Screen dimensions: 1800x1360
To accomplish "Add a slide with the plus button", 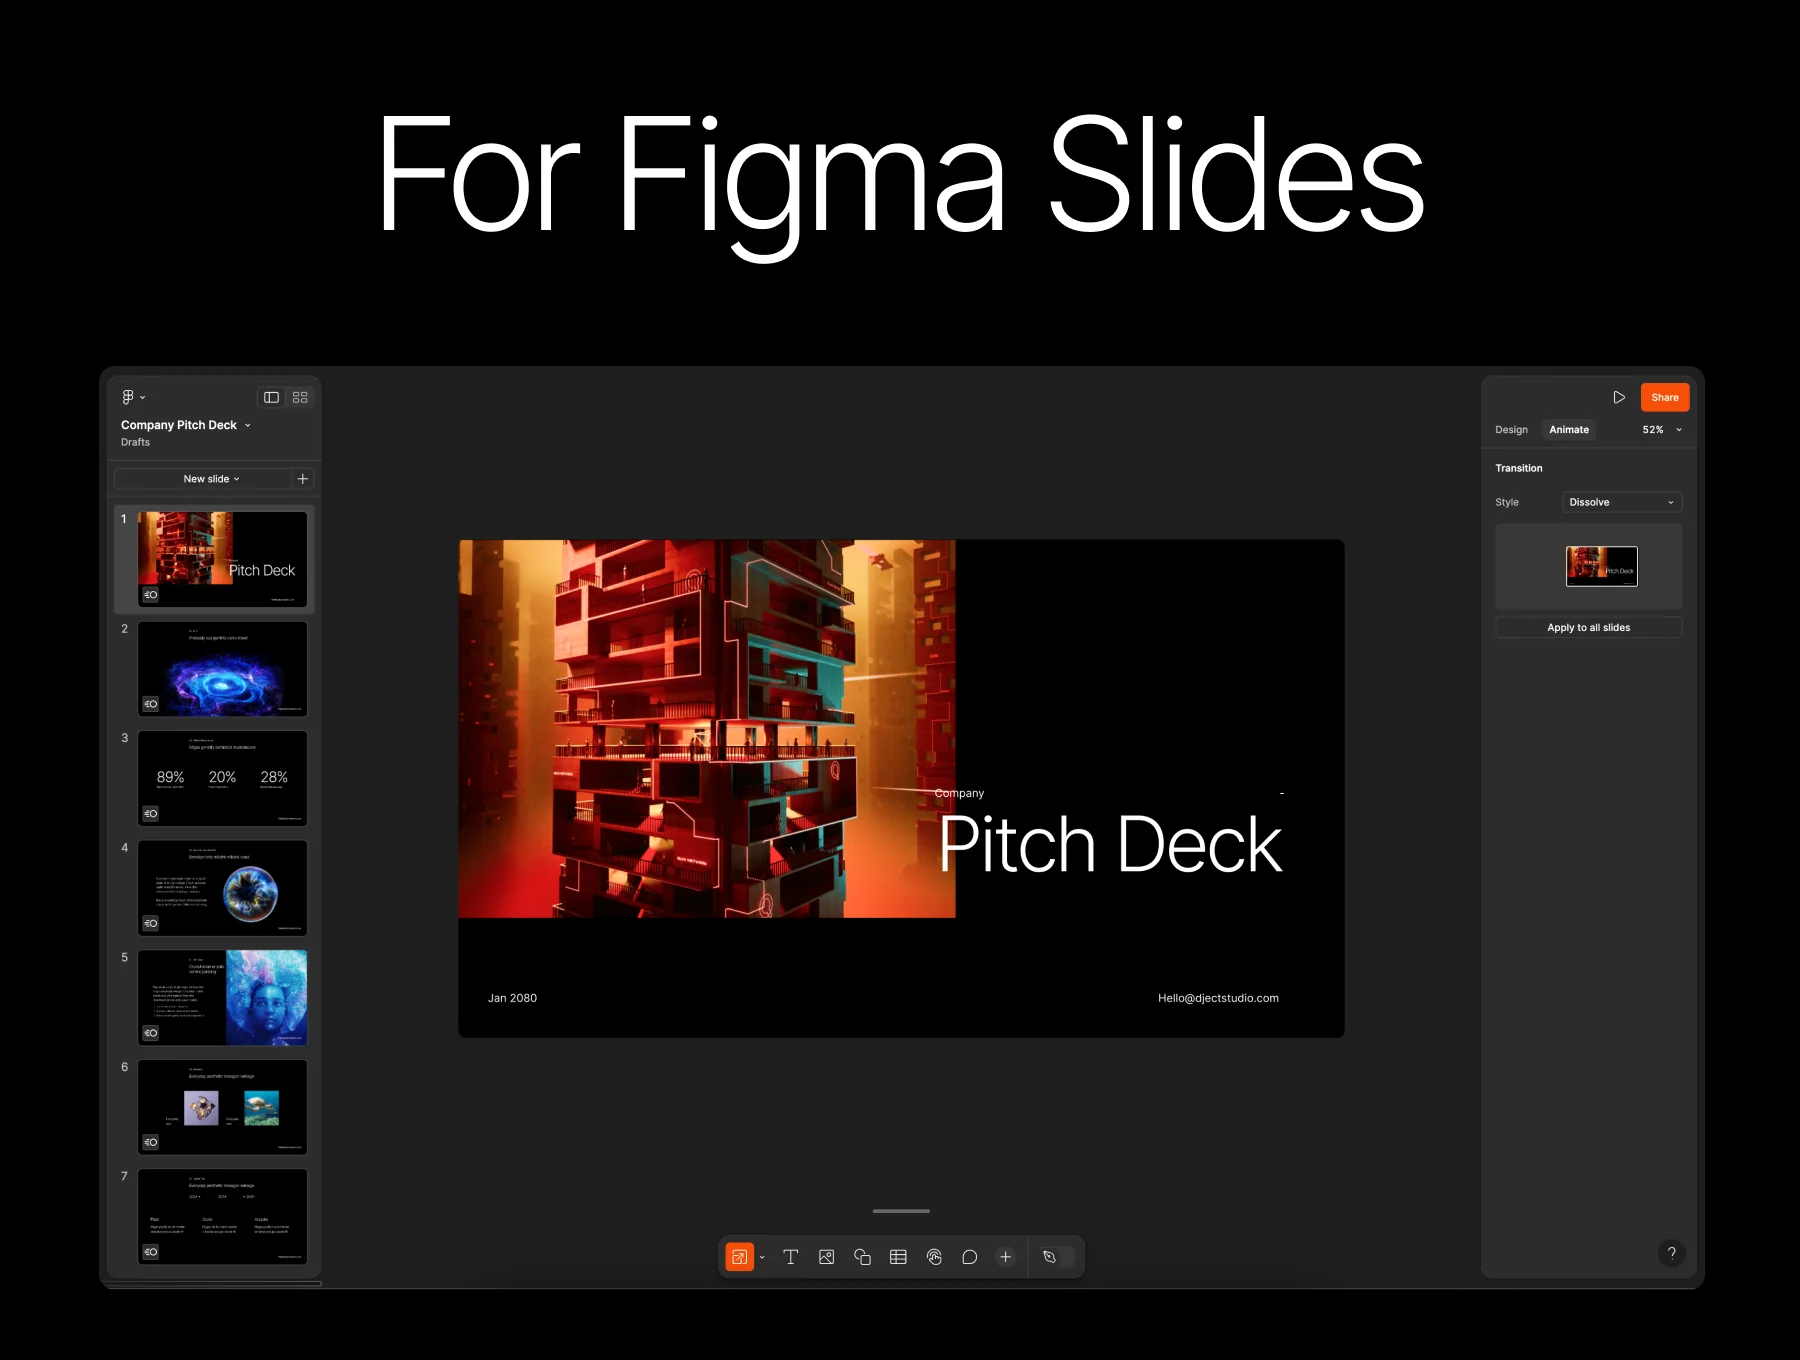I will (x=303, y=479).
